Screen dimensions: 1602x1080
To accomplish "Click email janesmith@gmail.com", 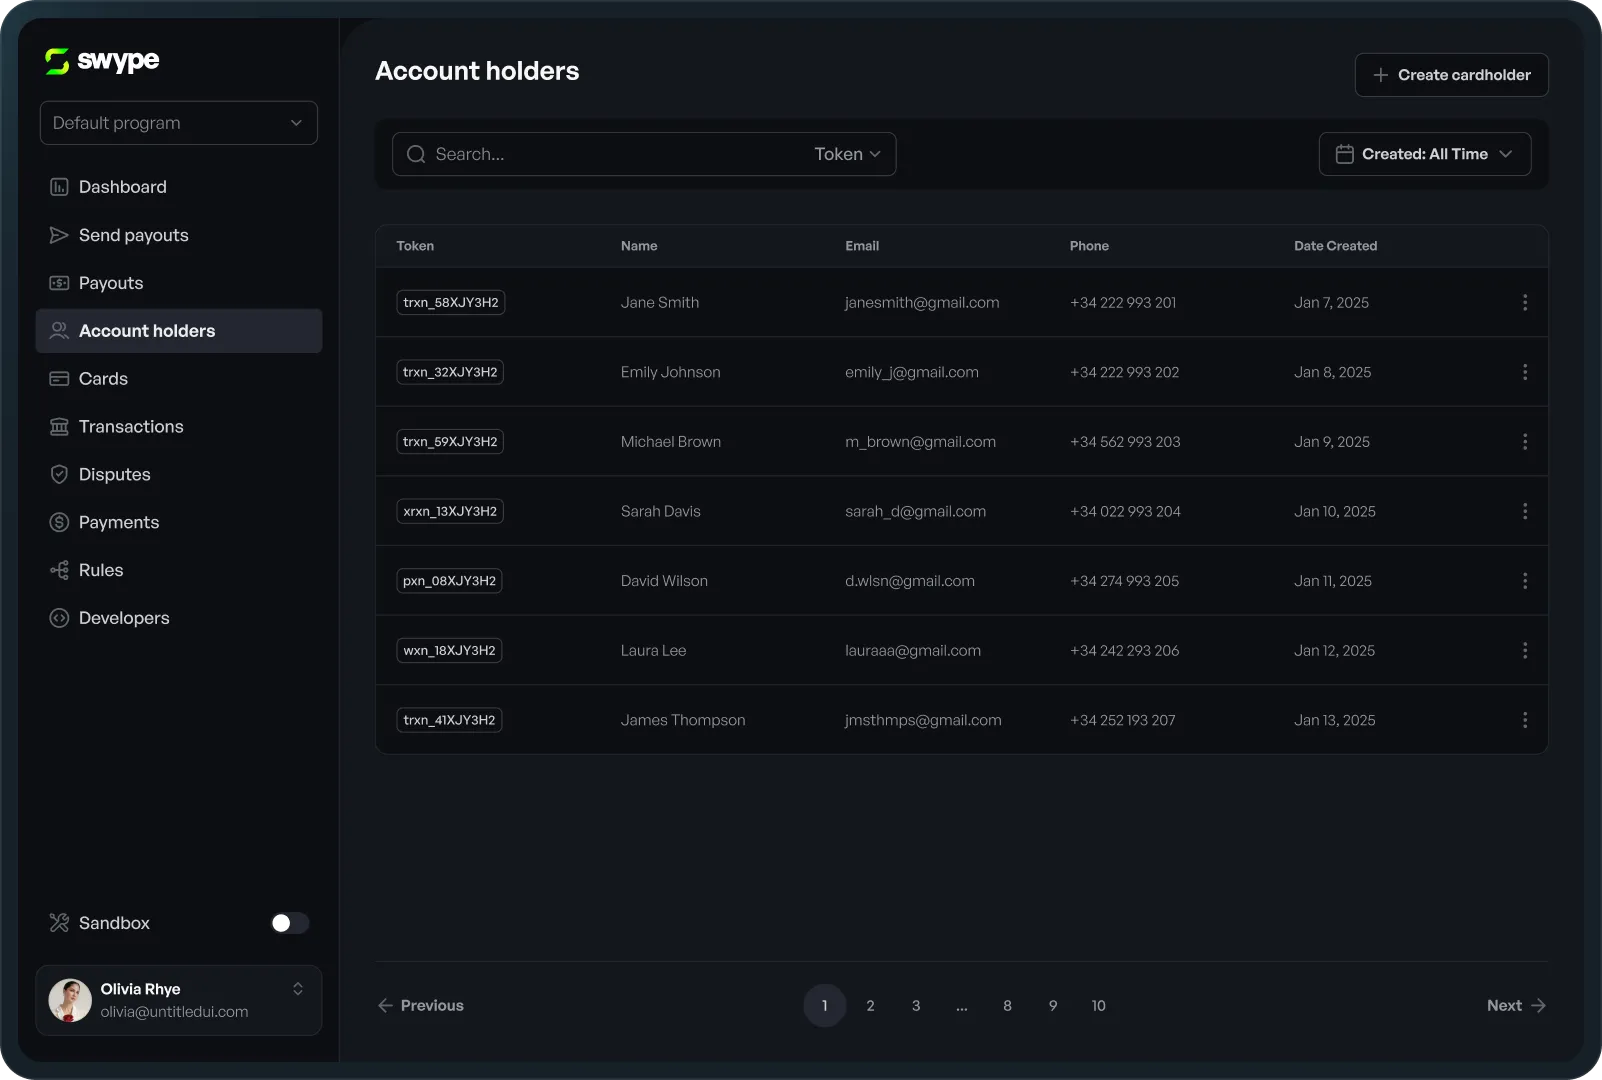I will click(x=922, y=303).
